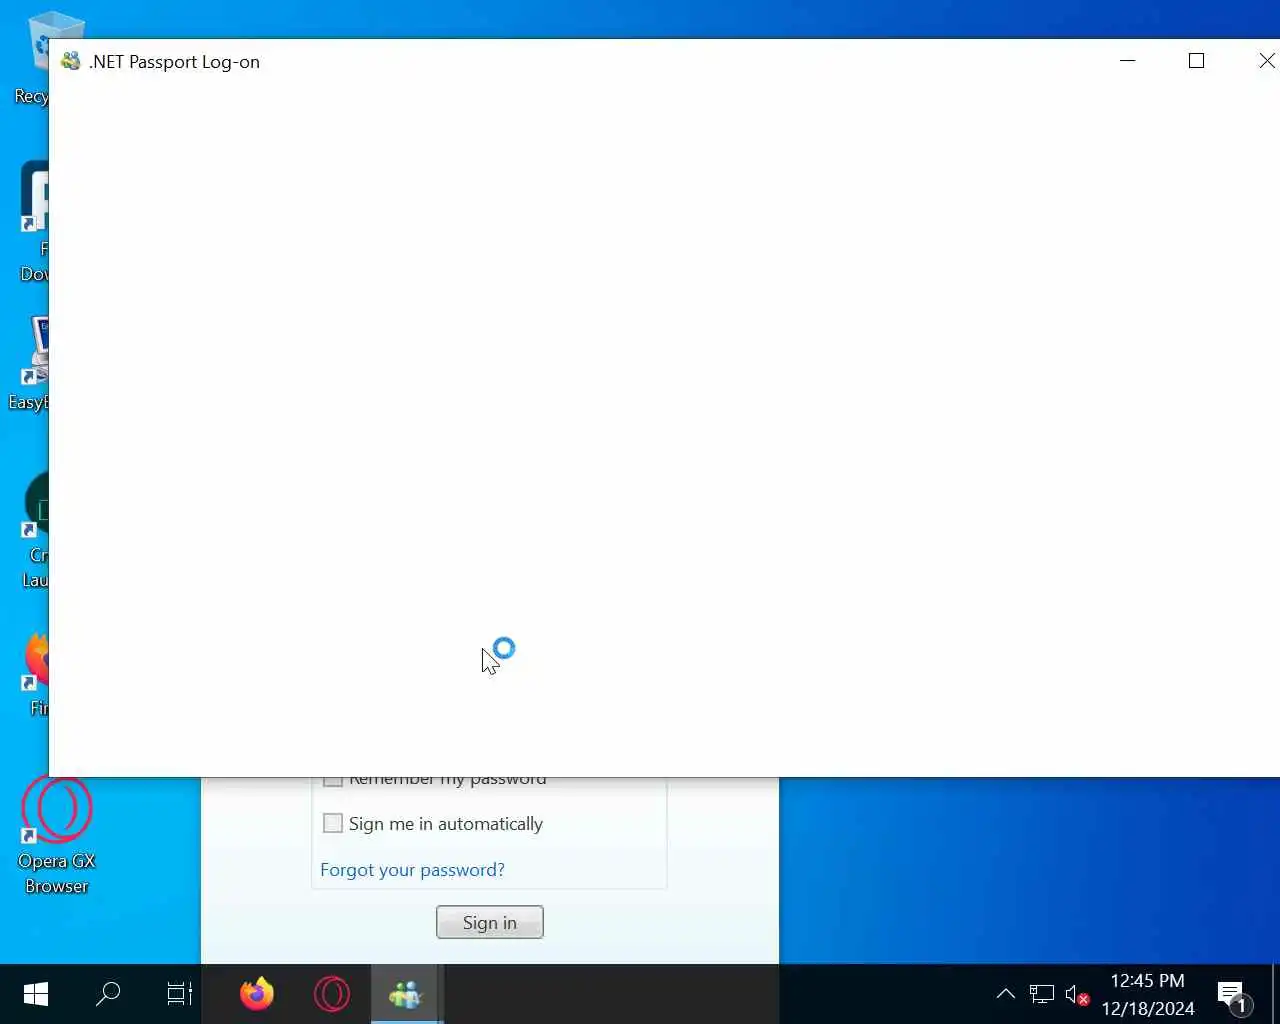This screenshot has height=1024, width=1280.
Task: Launch Firefox from the taskbar
Action: (x=257, y=994)
